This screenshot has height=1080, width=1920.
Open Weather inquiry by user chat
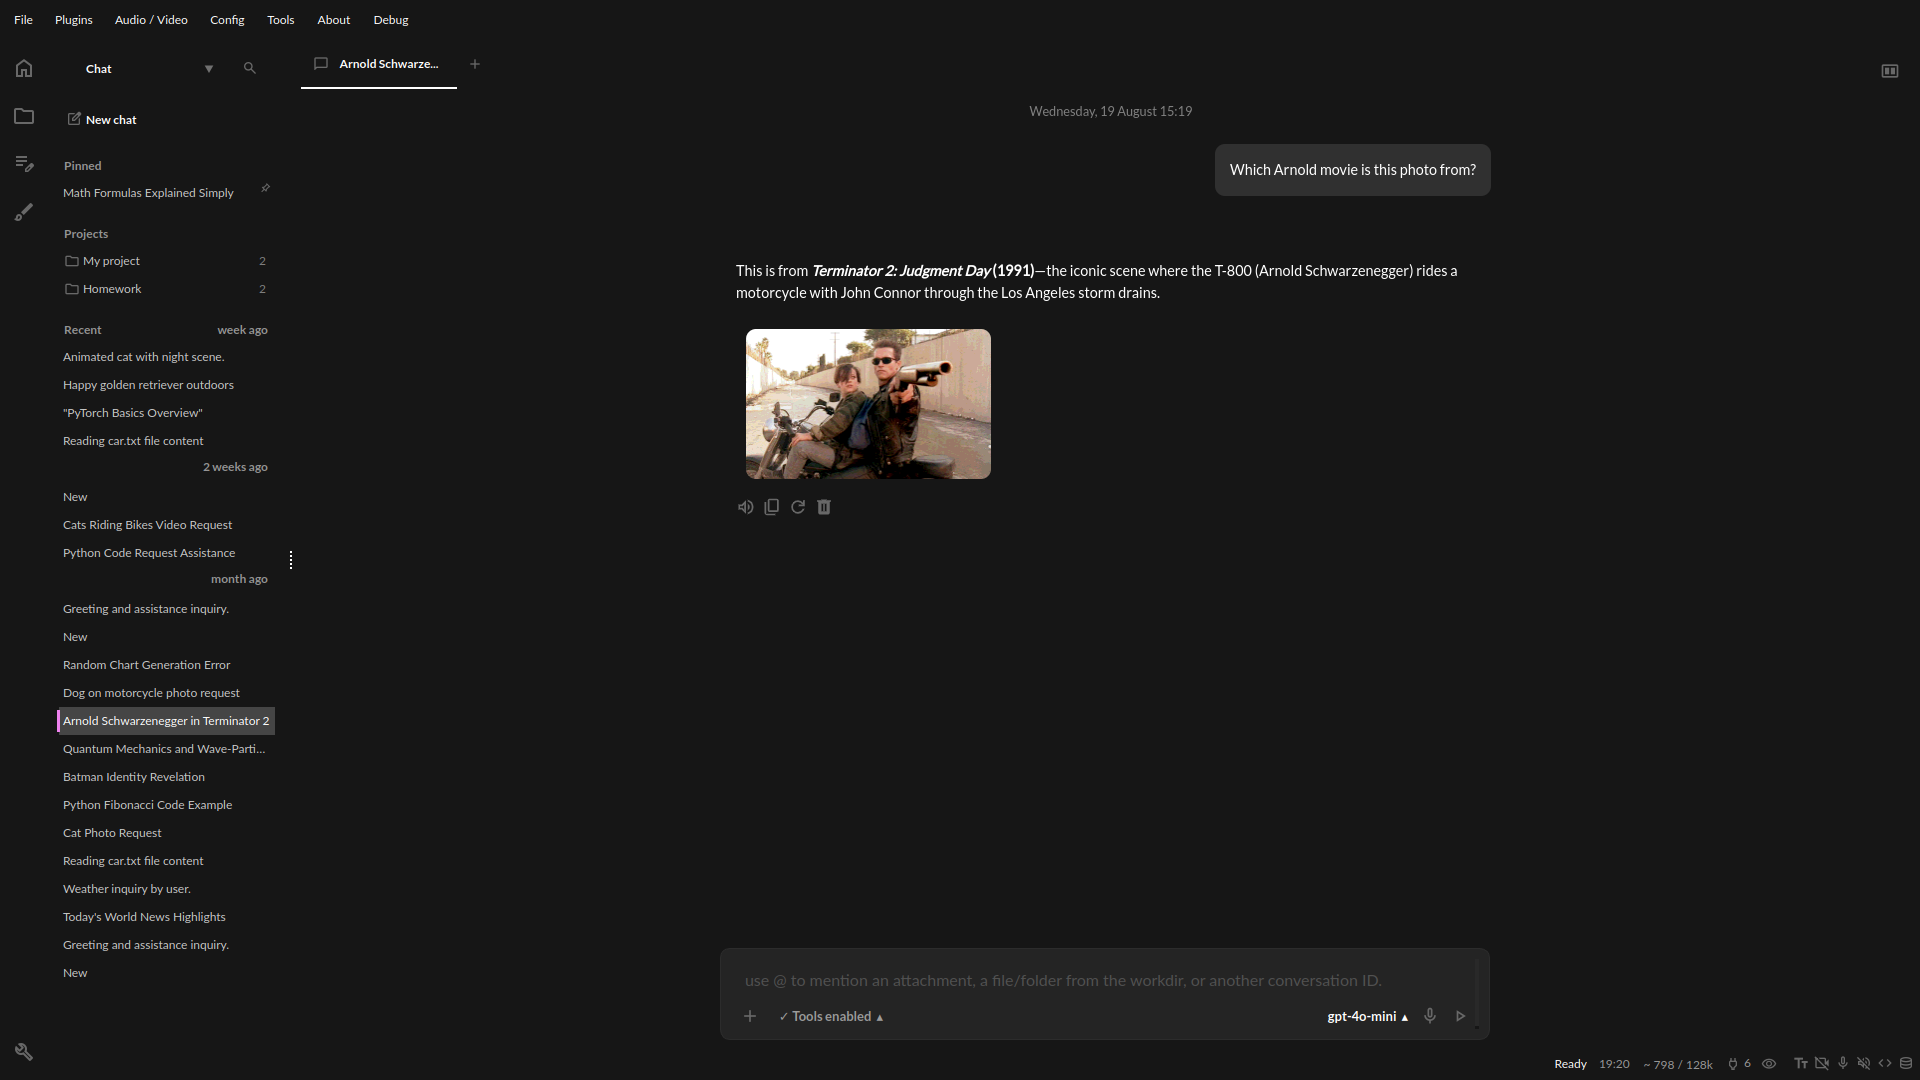(166, 889)
